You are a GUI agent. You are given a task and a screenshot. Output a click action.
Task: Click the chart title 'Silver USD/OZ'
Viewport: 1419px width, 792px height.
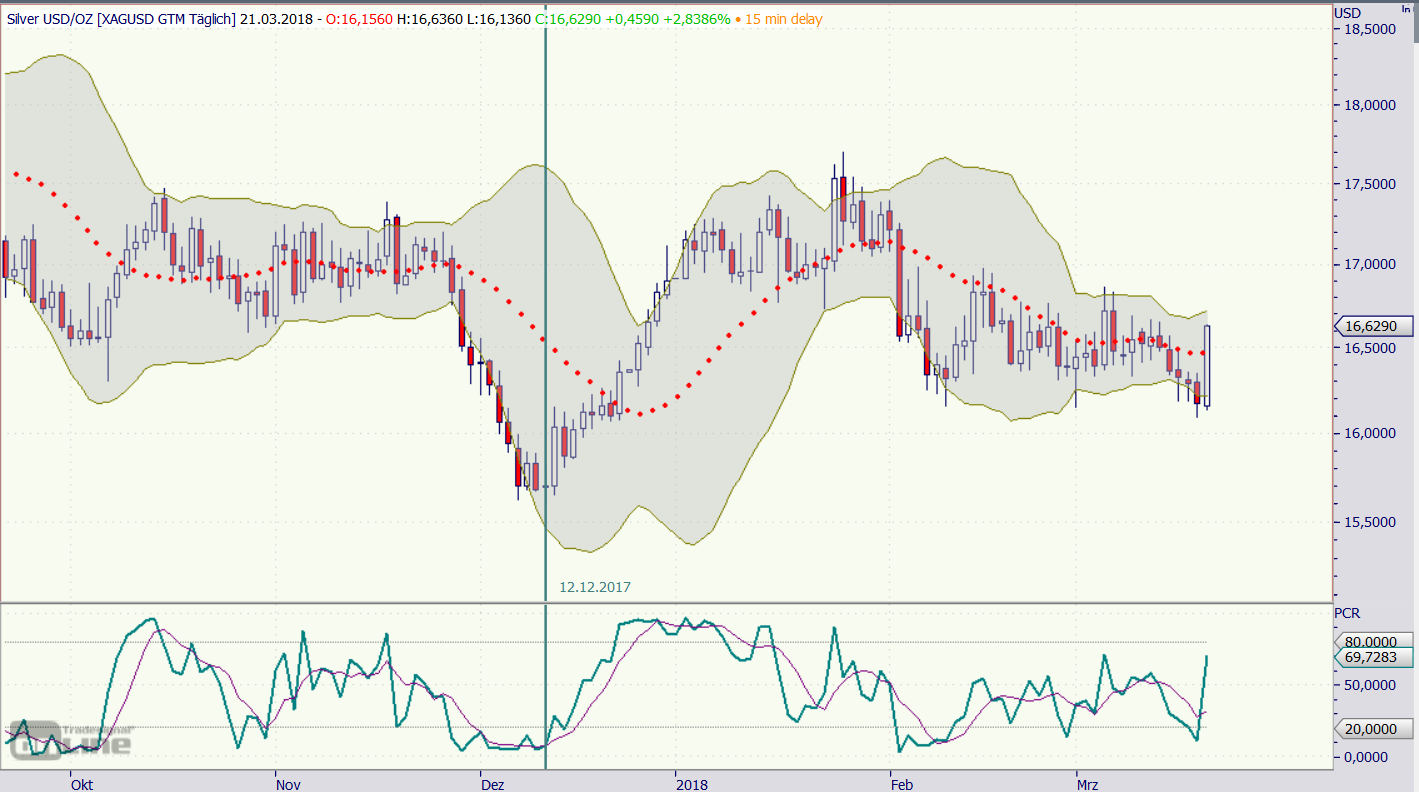49,19
